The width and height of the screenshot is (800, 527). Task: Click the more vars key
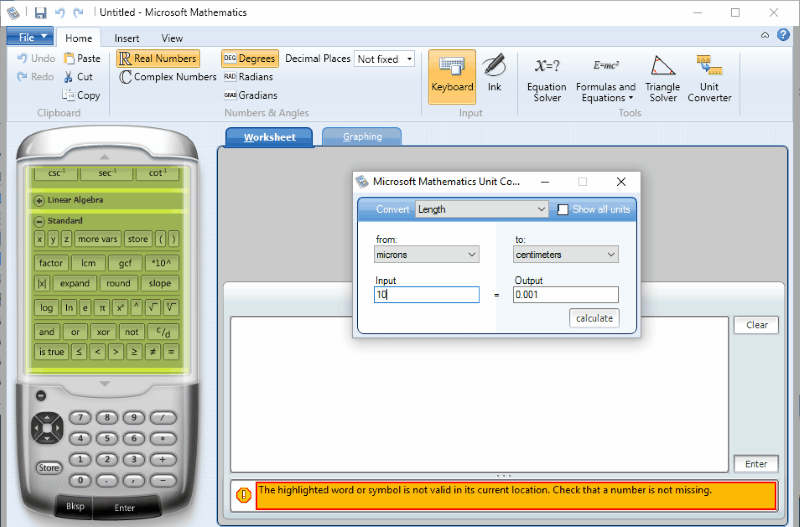pyautogui.click(x=97, y=239)
